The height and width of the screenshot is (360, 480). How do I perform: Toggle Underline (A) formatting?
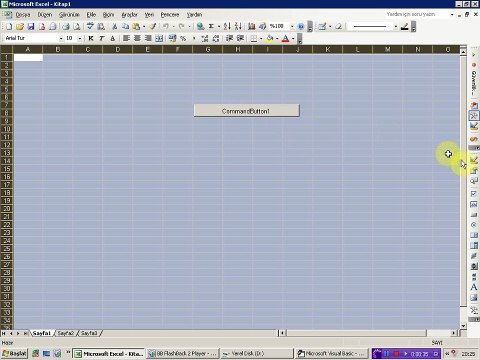pos(113,38)
